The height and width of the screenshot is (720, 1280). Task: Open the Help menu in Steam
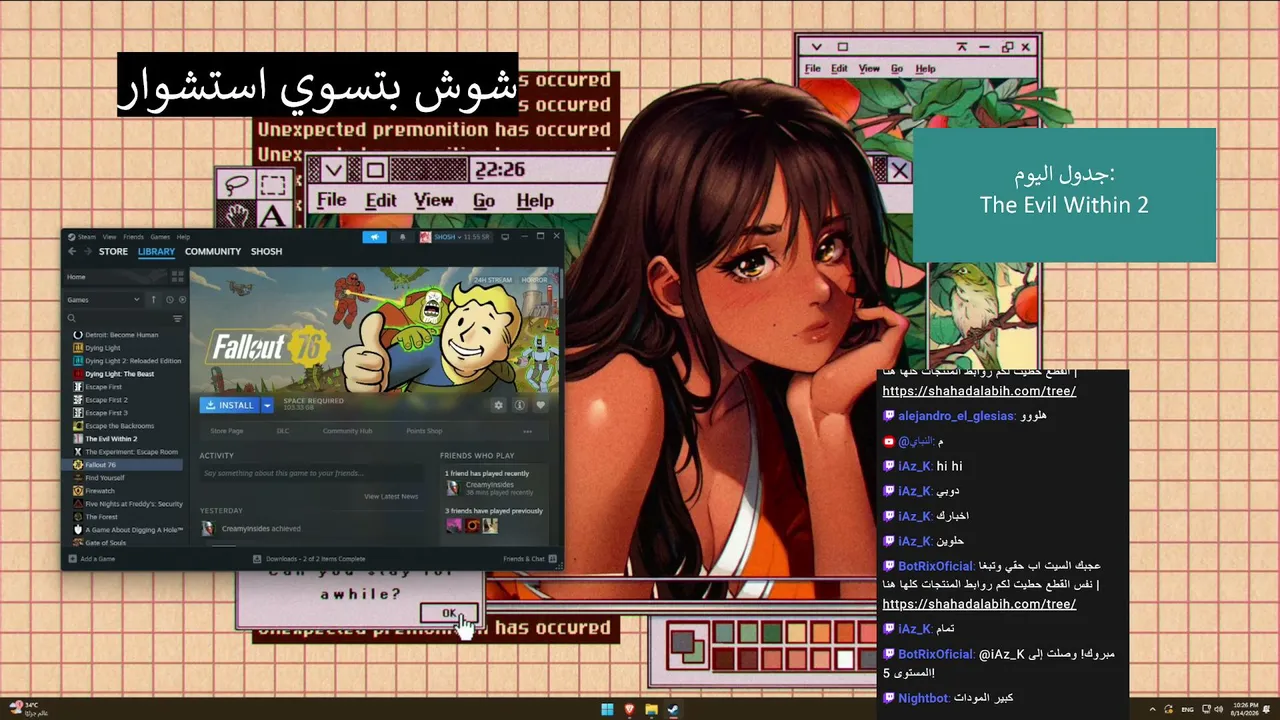pyautogui.click(x=183, y=237)
